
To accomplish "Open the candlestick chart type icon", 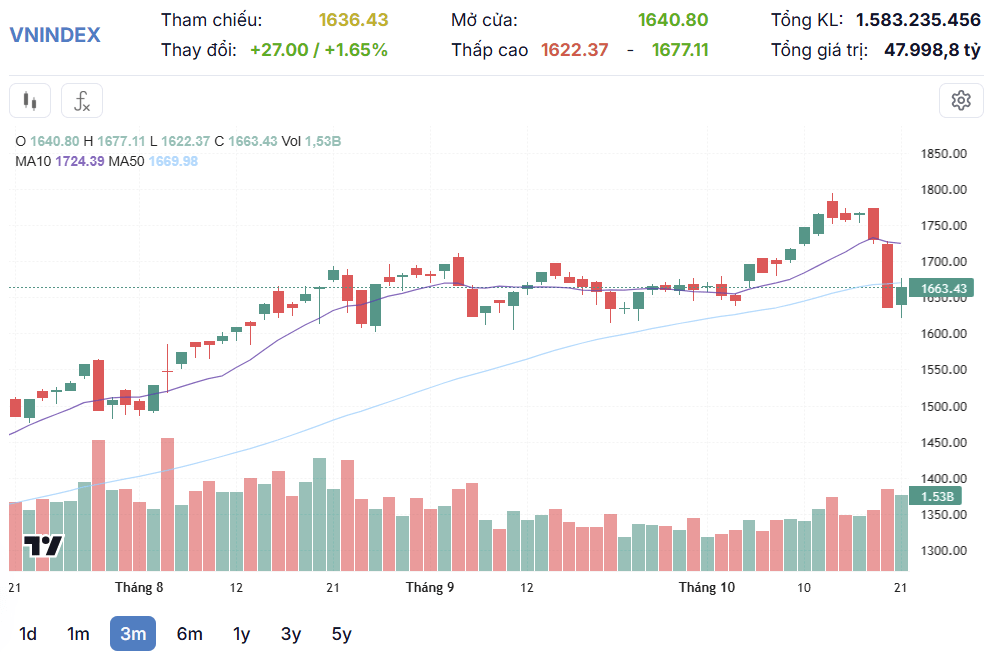I will (x=30, y=101).
